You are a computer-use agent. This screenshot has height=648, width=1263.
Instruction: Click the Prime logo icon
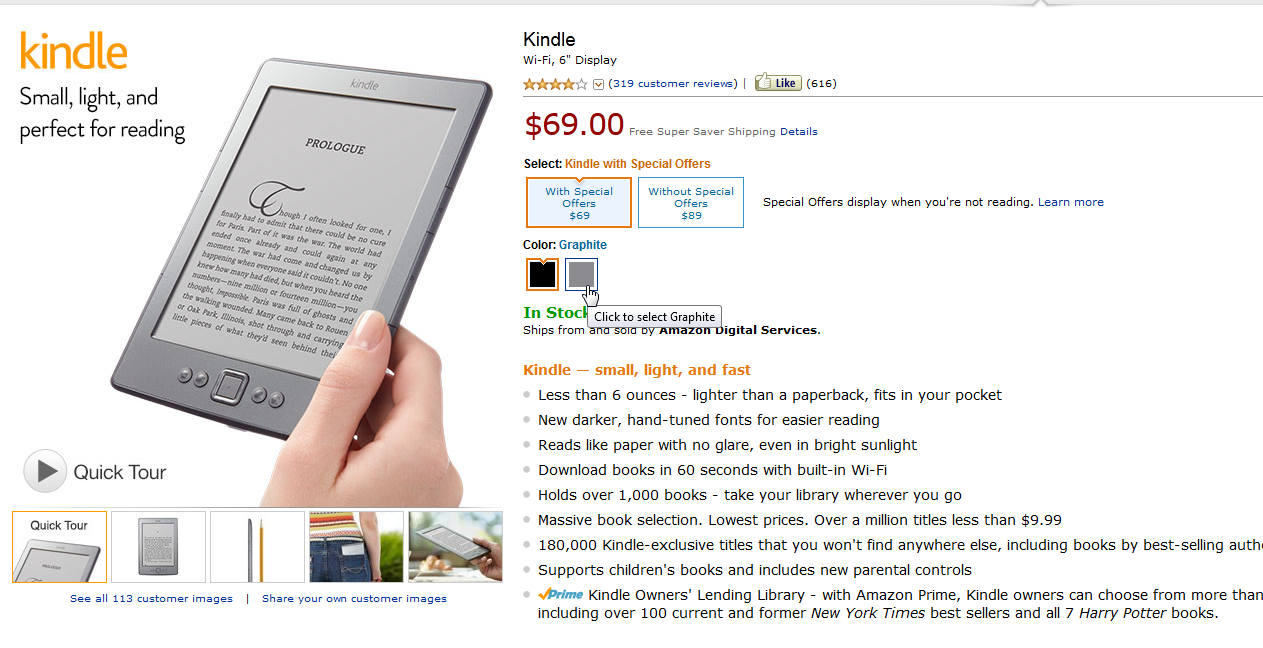coord(561,594)
